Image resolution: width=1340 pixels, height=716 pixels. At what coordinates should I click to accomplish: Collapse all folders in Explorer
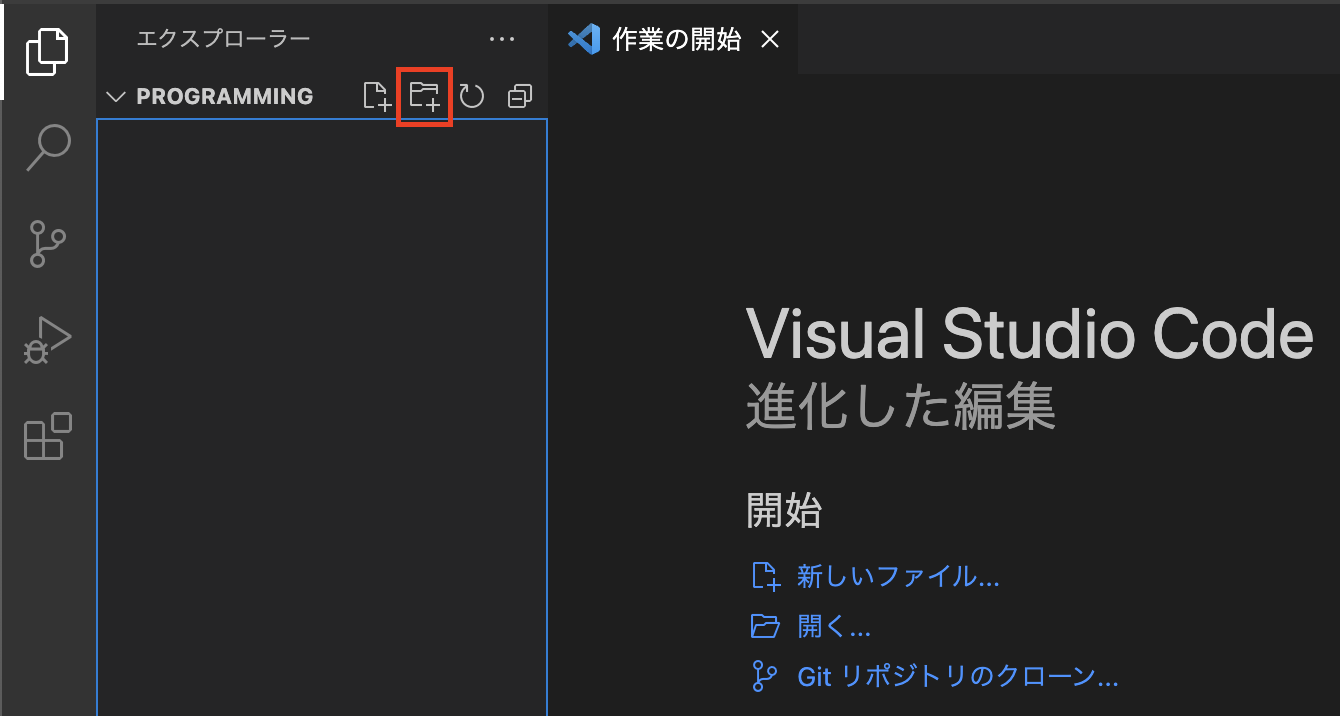click(519, 96)
